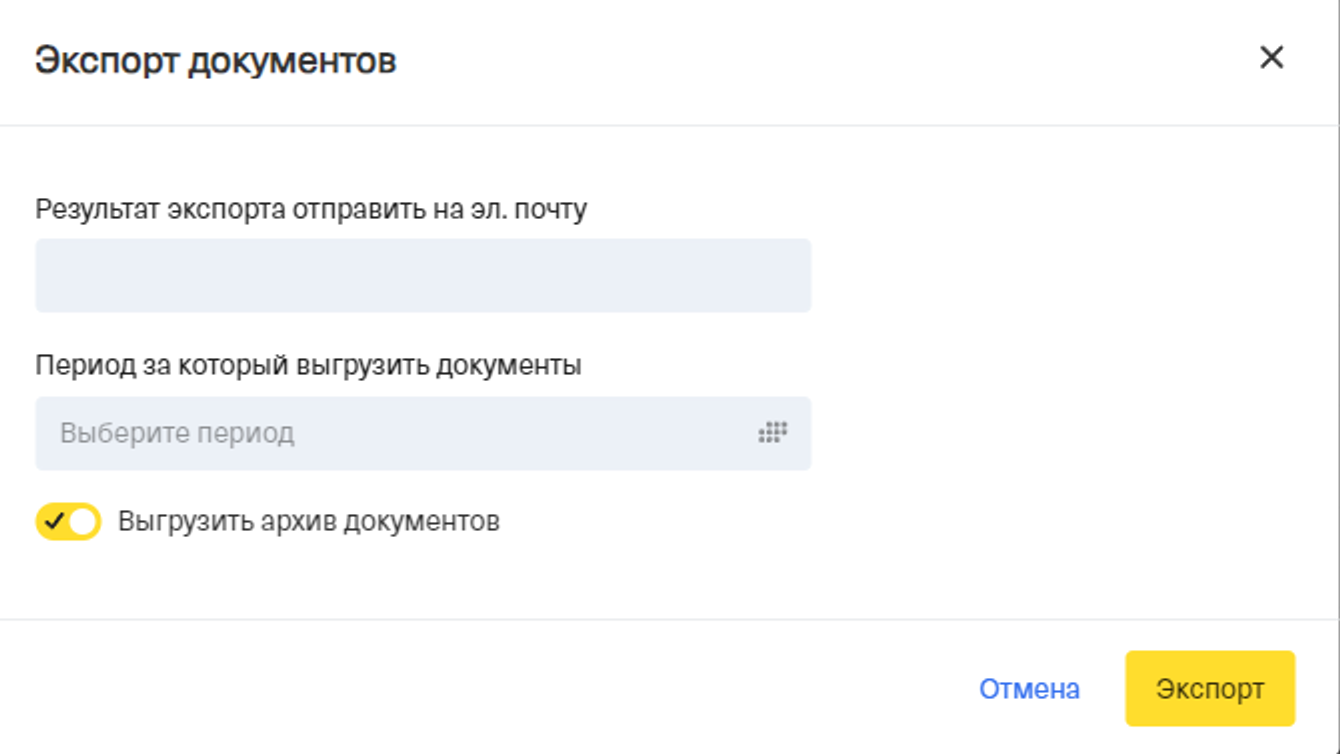The height and width of the screenshot is (754, 1340).
Task: Close the Экспорт документов dialog
Action: (x=1271, y=58)
